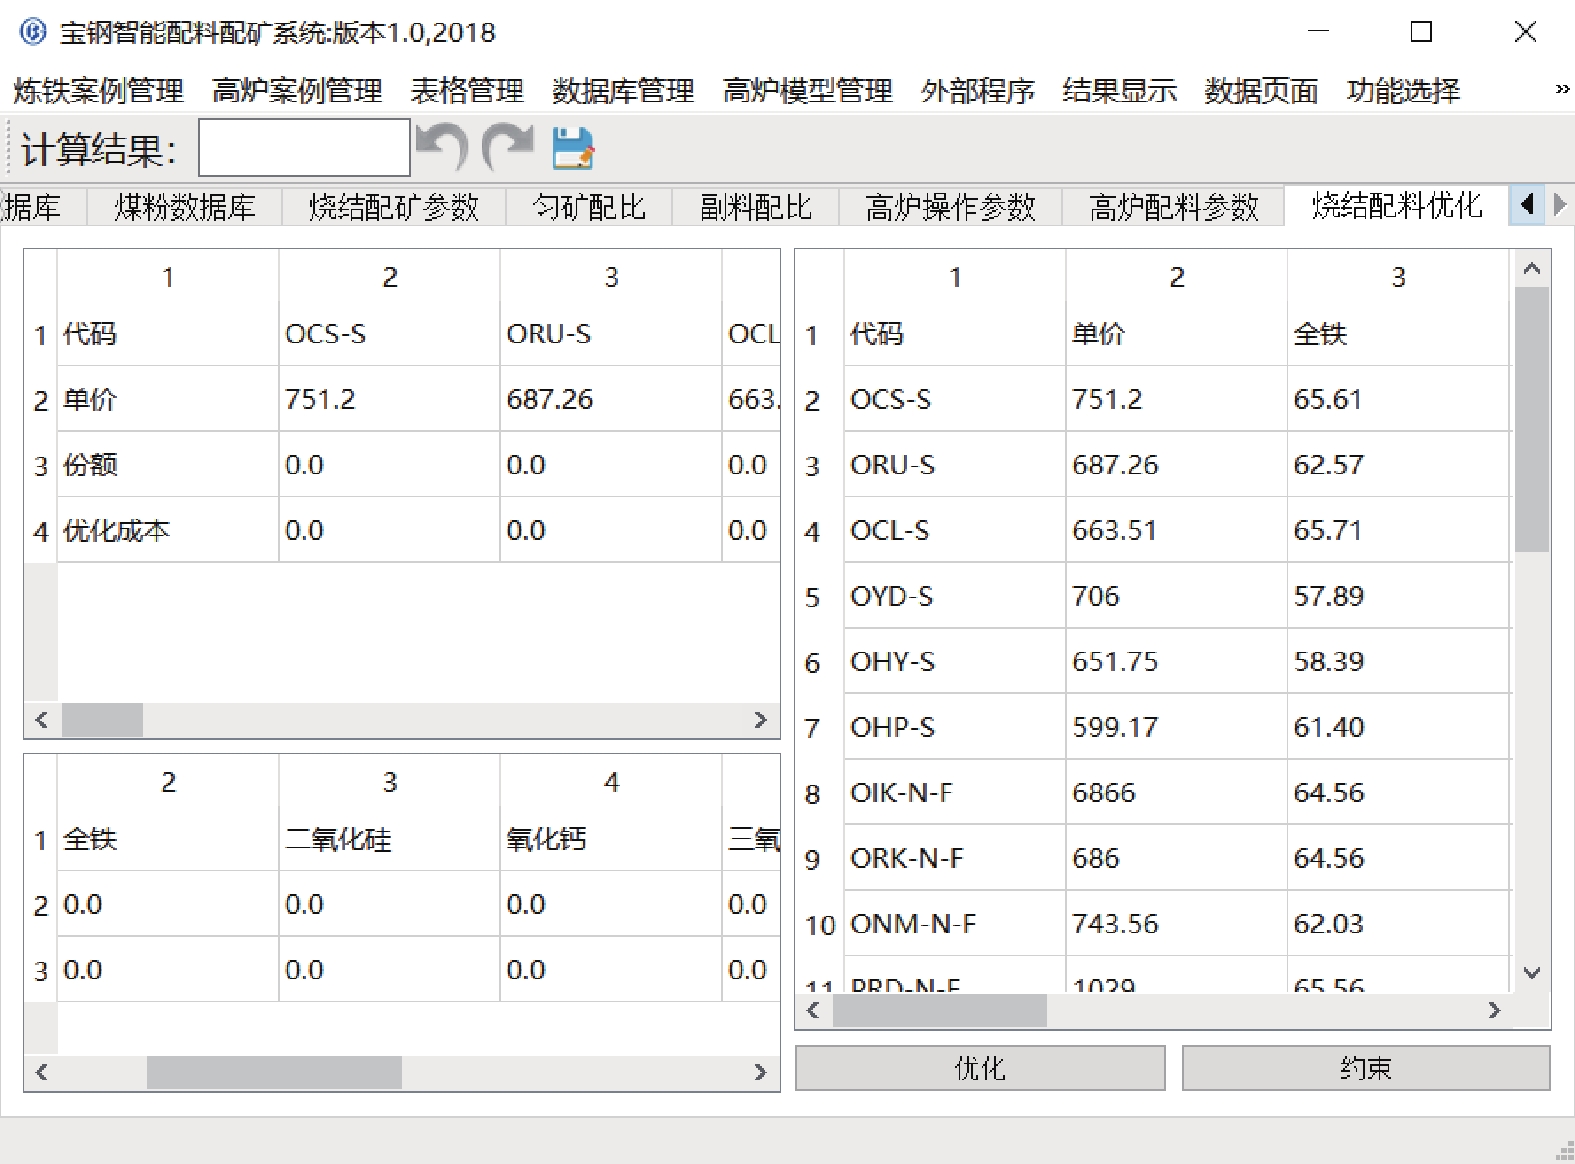Image resolution: width=1575 pixels, height=1164 pixels.
Task: Select the OIK-N-F row code cell
Action: pyautogui.click(x=955, y=792)
